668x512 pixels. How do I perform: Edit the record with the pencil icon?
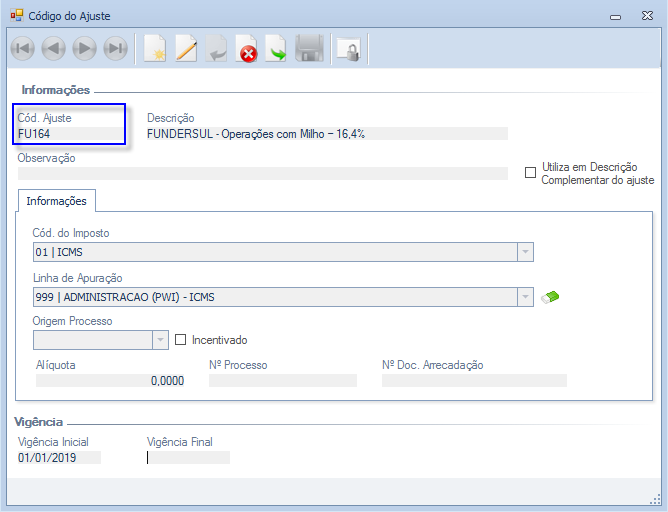[186, 49]
